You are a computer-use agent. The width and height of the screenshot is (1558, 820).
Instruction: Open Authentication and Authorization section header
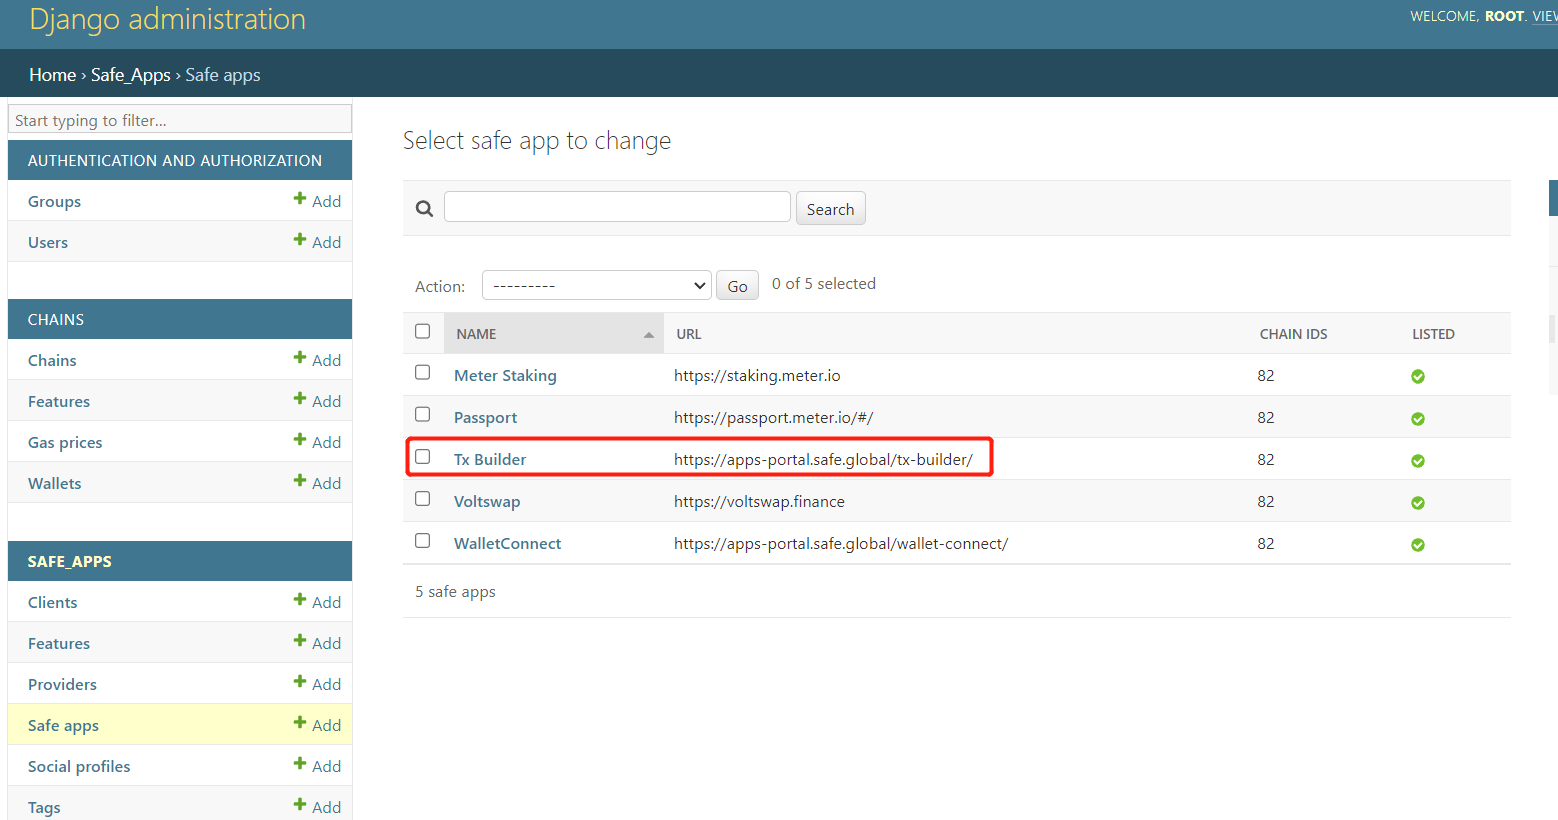tap(175, 160)
